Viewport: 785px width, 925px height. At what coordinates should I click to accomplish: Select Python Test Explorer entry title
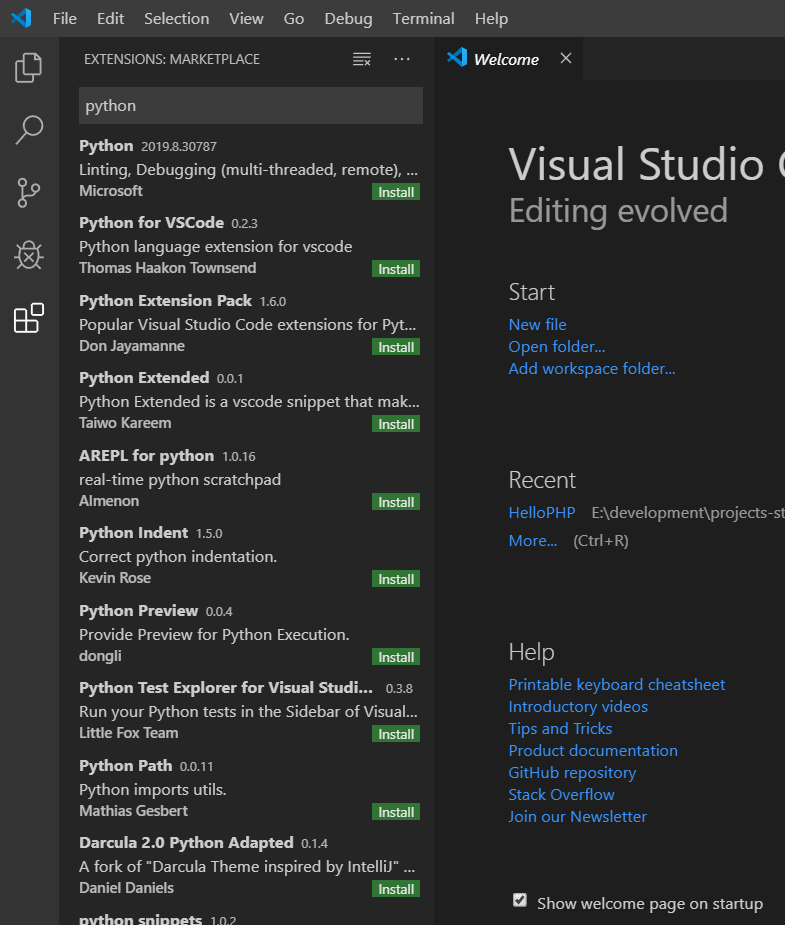(226, 688)
